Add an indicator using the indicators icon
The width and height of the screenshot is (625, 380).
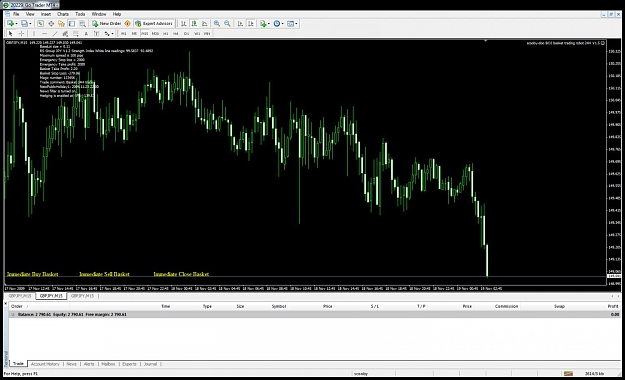coord(263,24)
